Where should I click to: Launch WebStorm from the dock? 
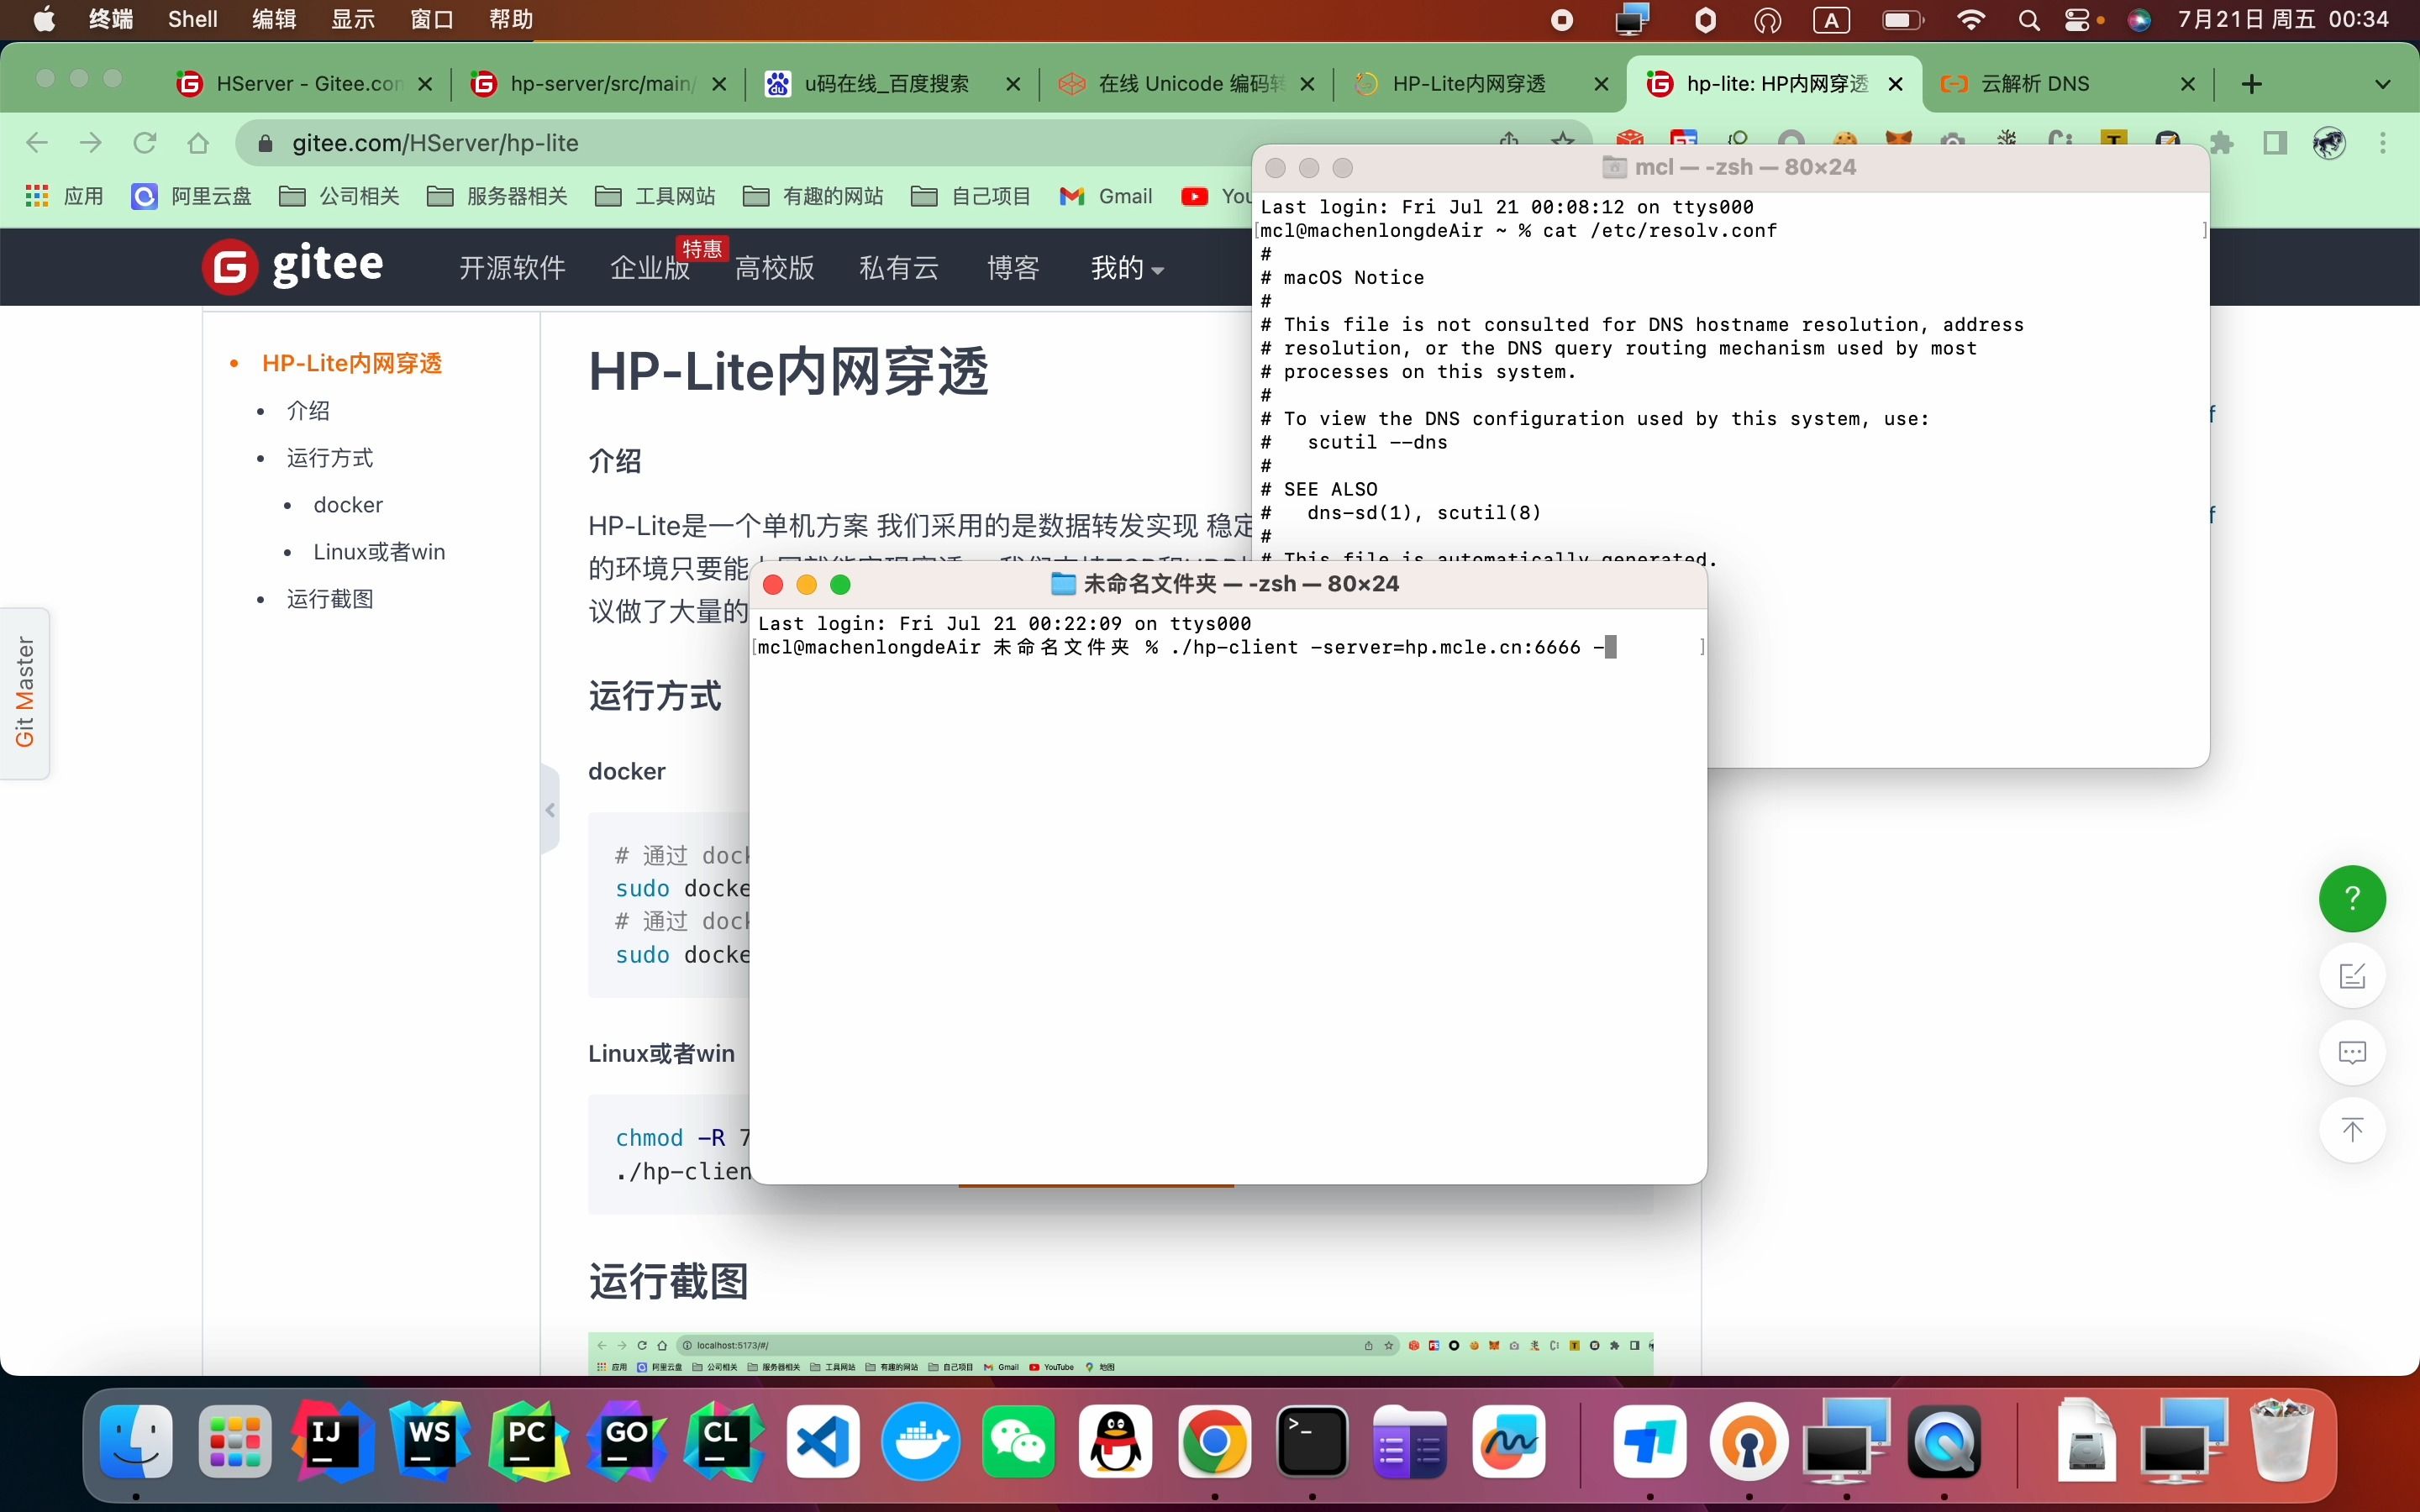(430, 1441)
